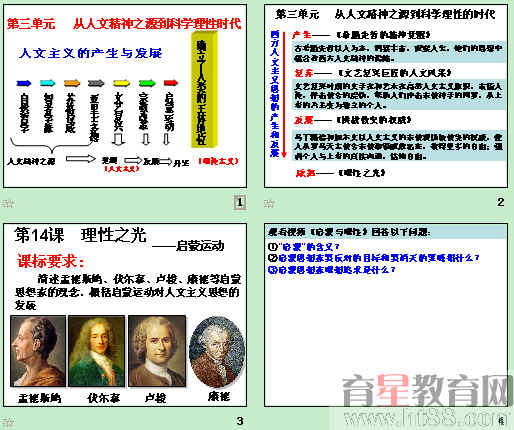Click blue vertical text 西方人文主义思潮的产生和发展

pyautogui.click(x=275, y=93)
